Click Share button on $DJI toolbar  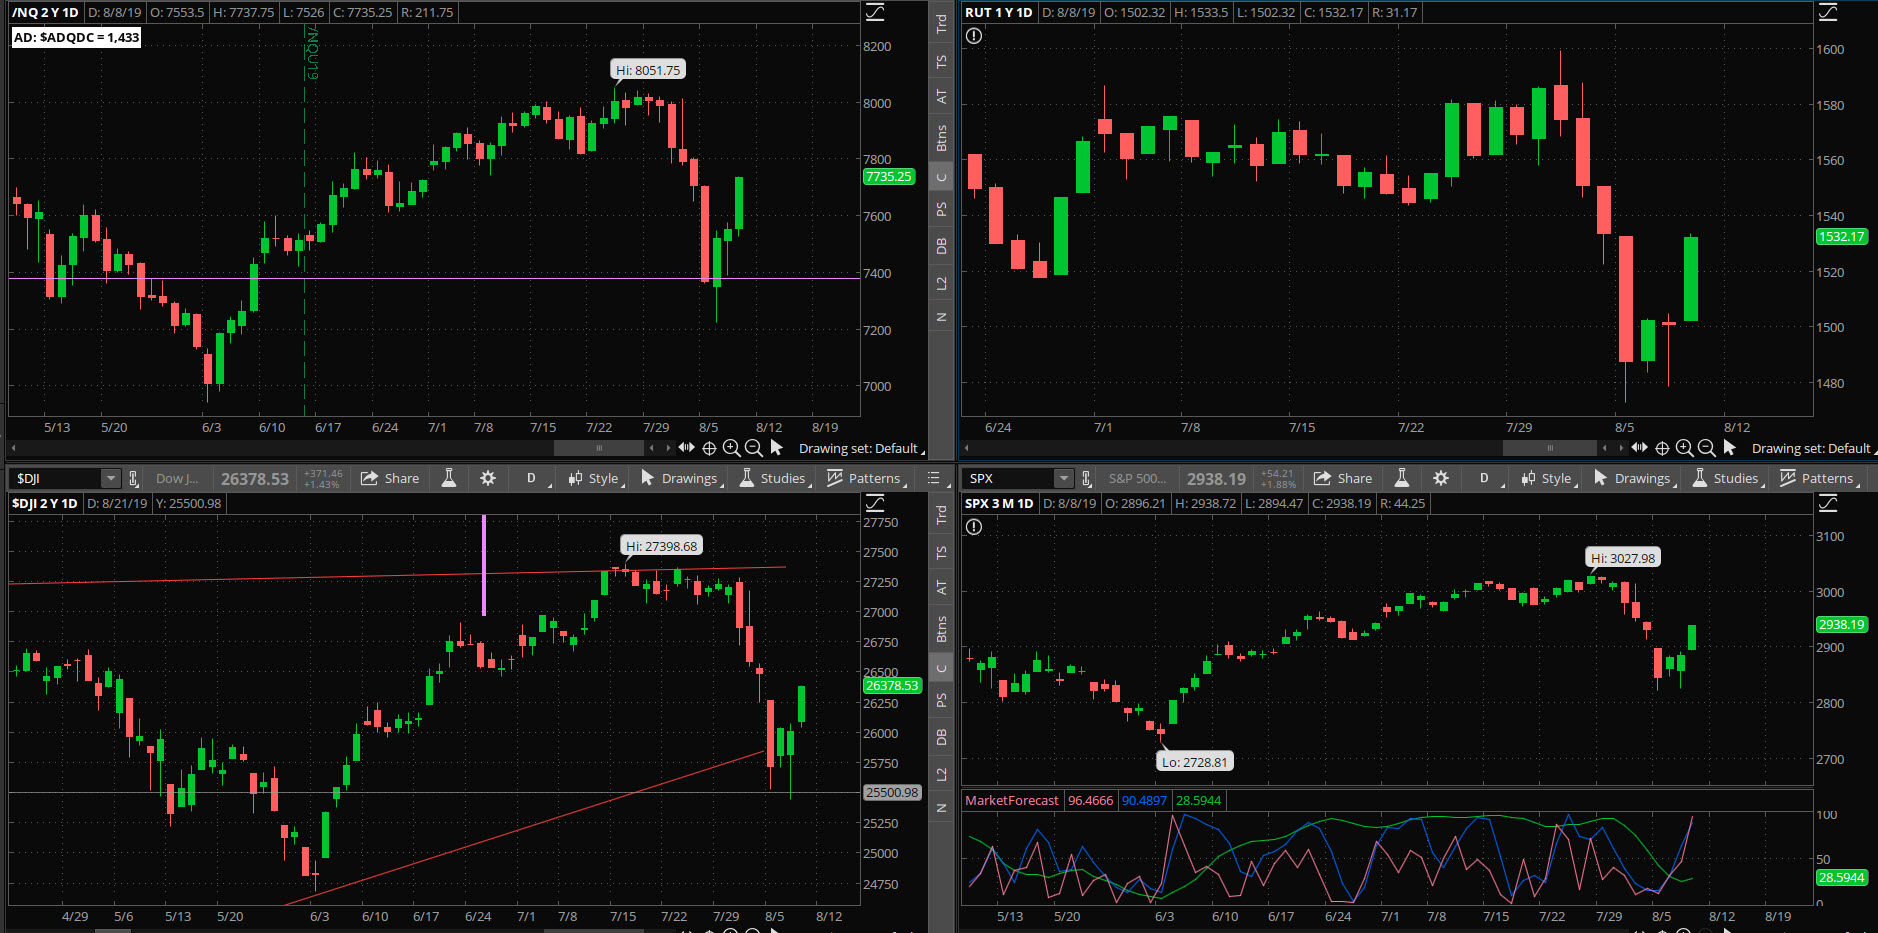[x=390, y=478]
